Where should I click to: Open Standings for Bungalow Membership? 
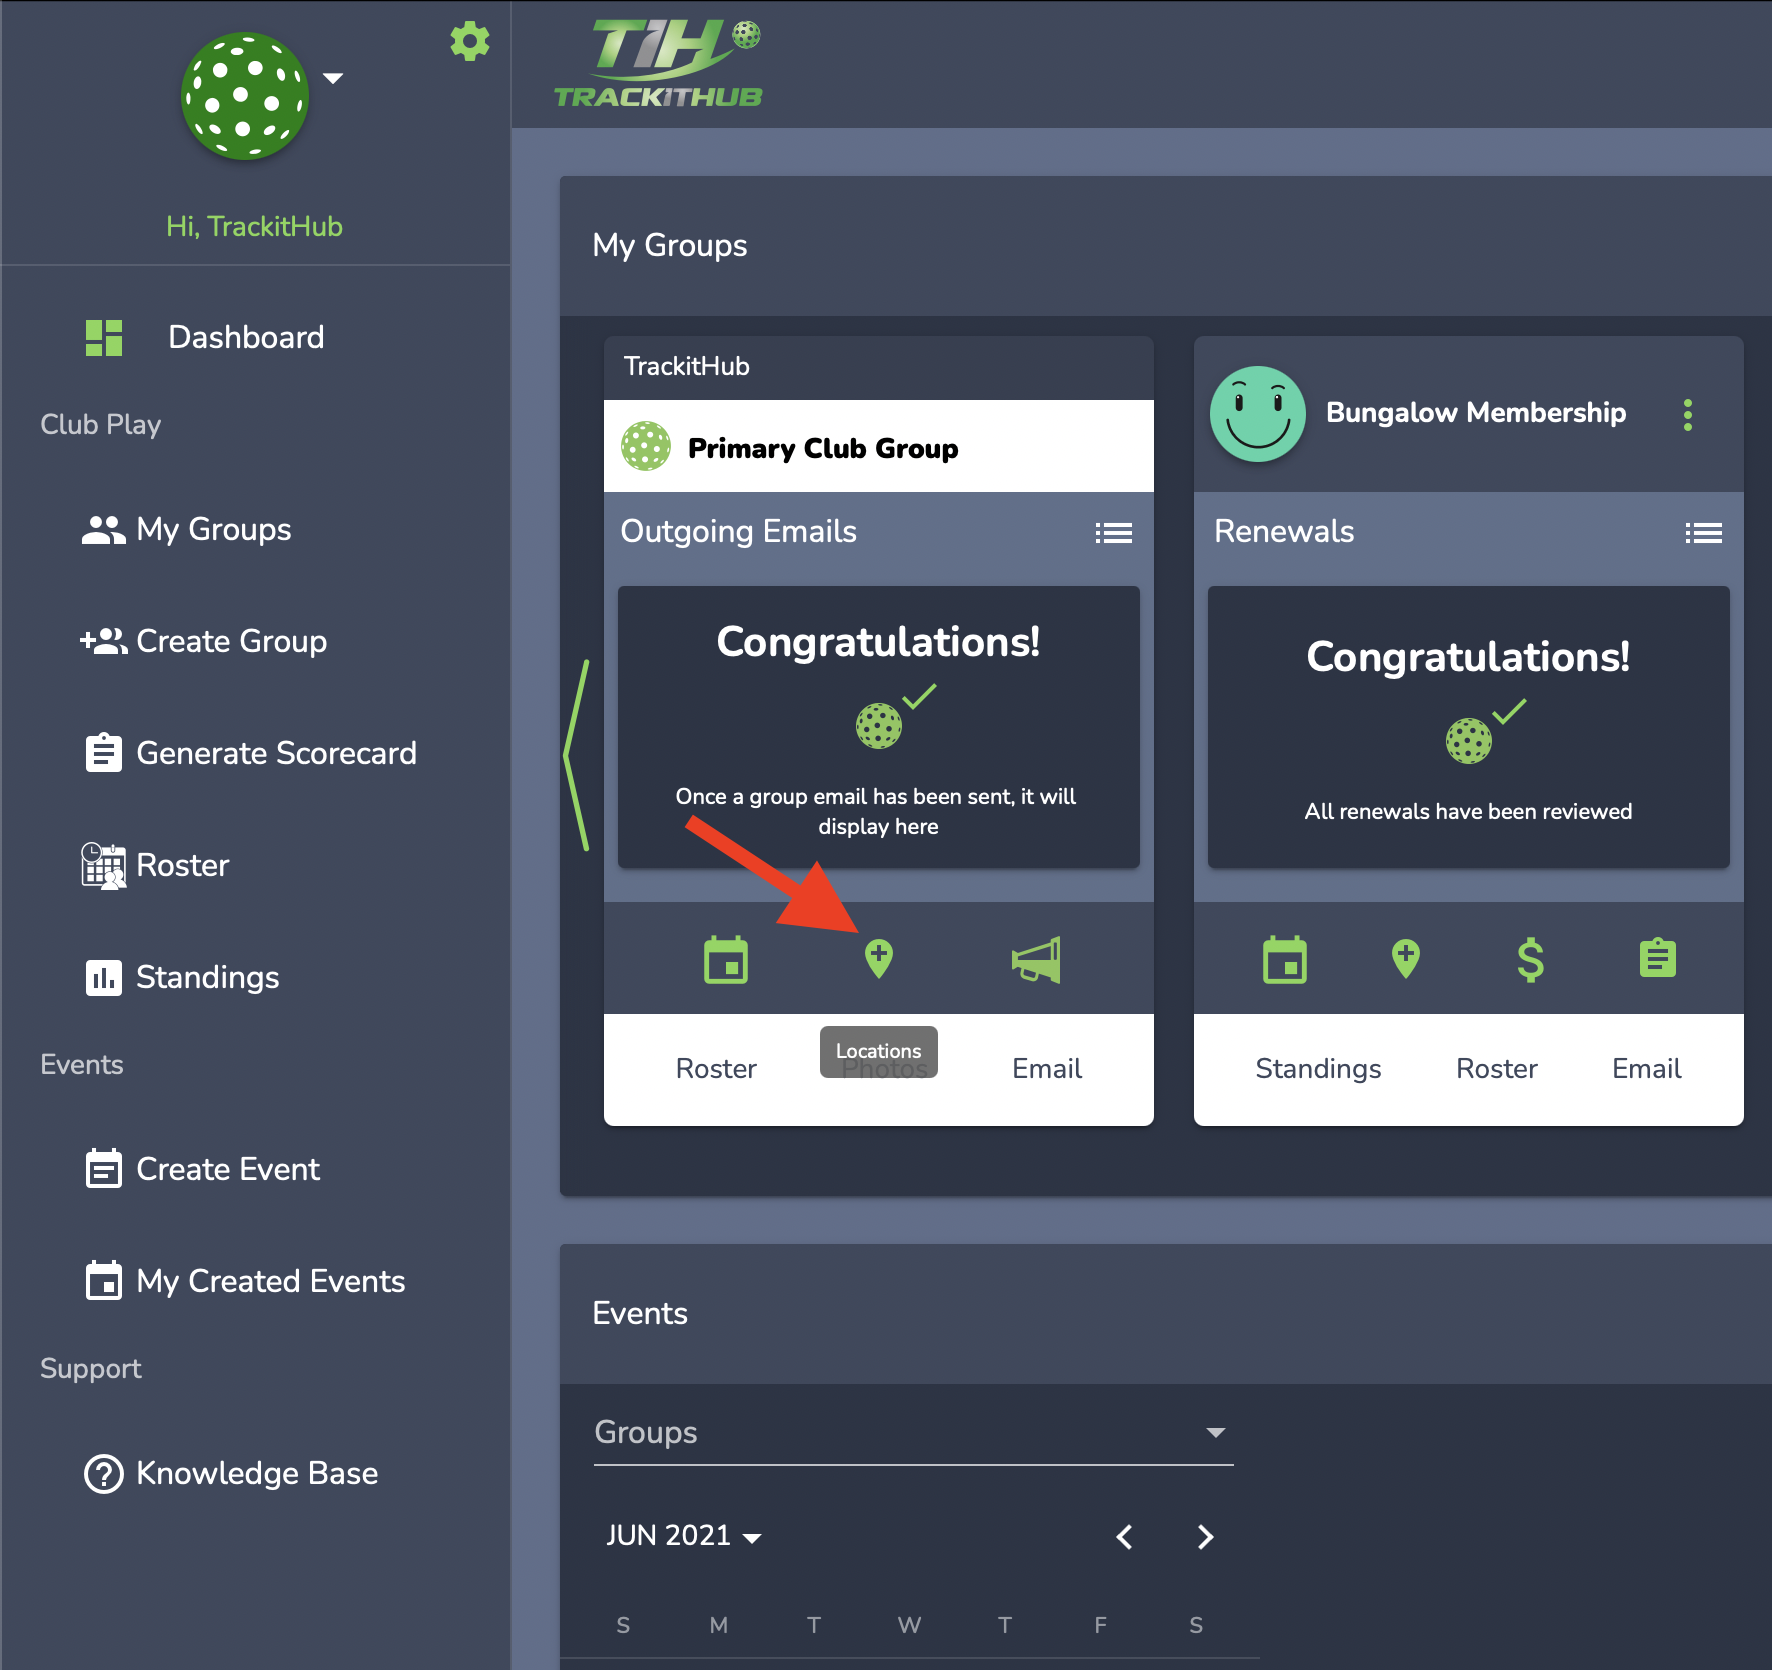1318,1068
